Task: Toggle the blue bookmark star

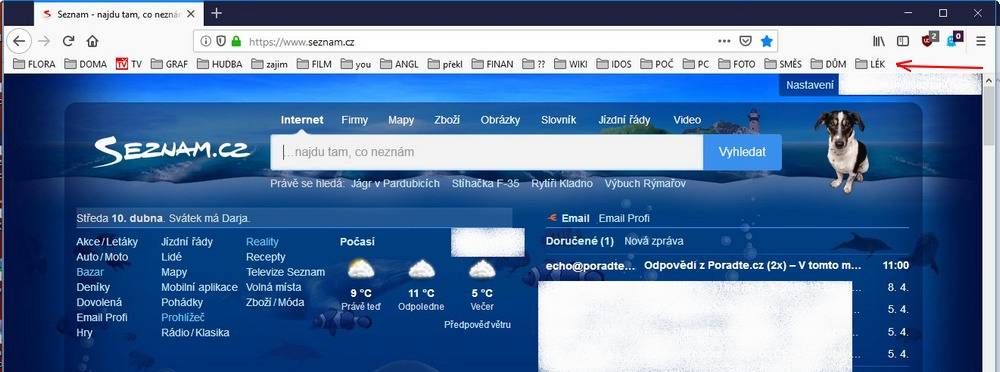Action: [767, 41]
